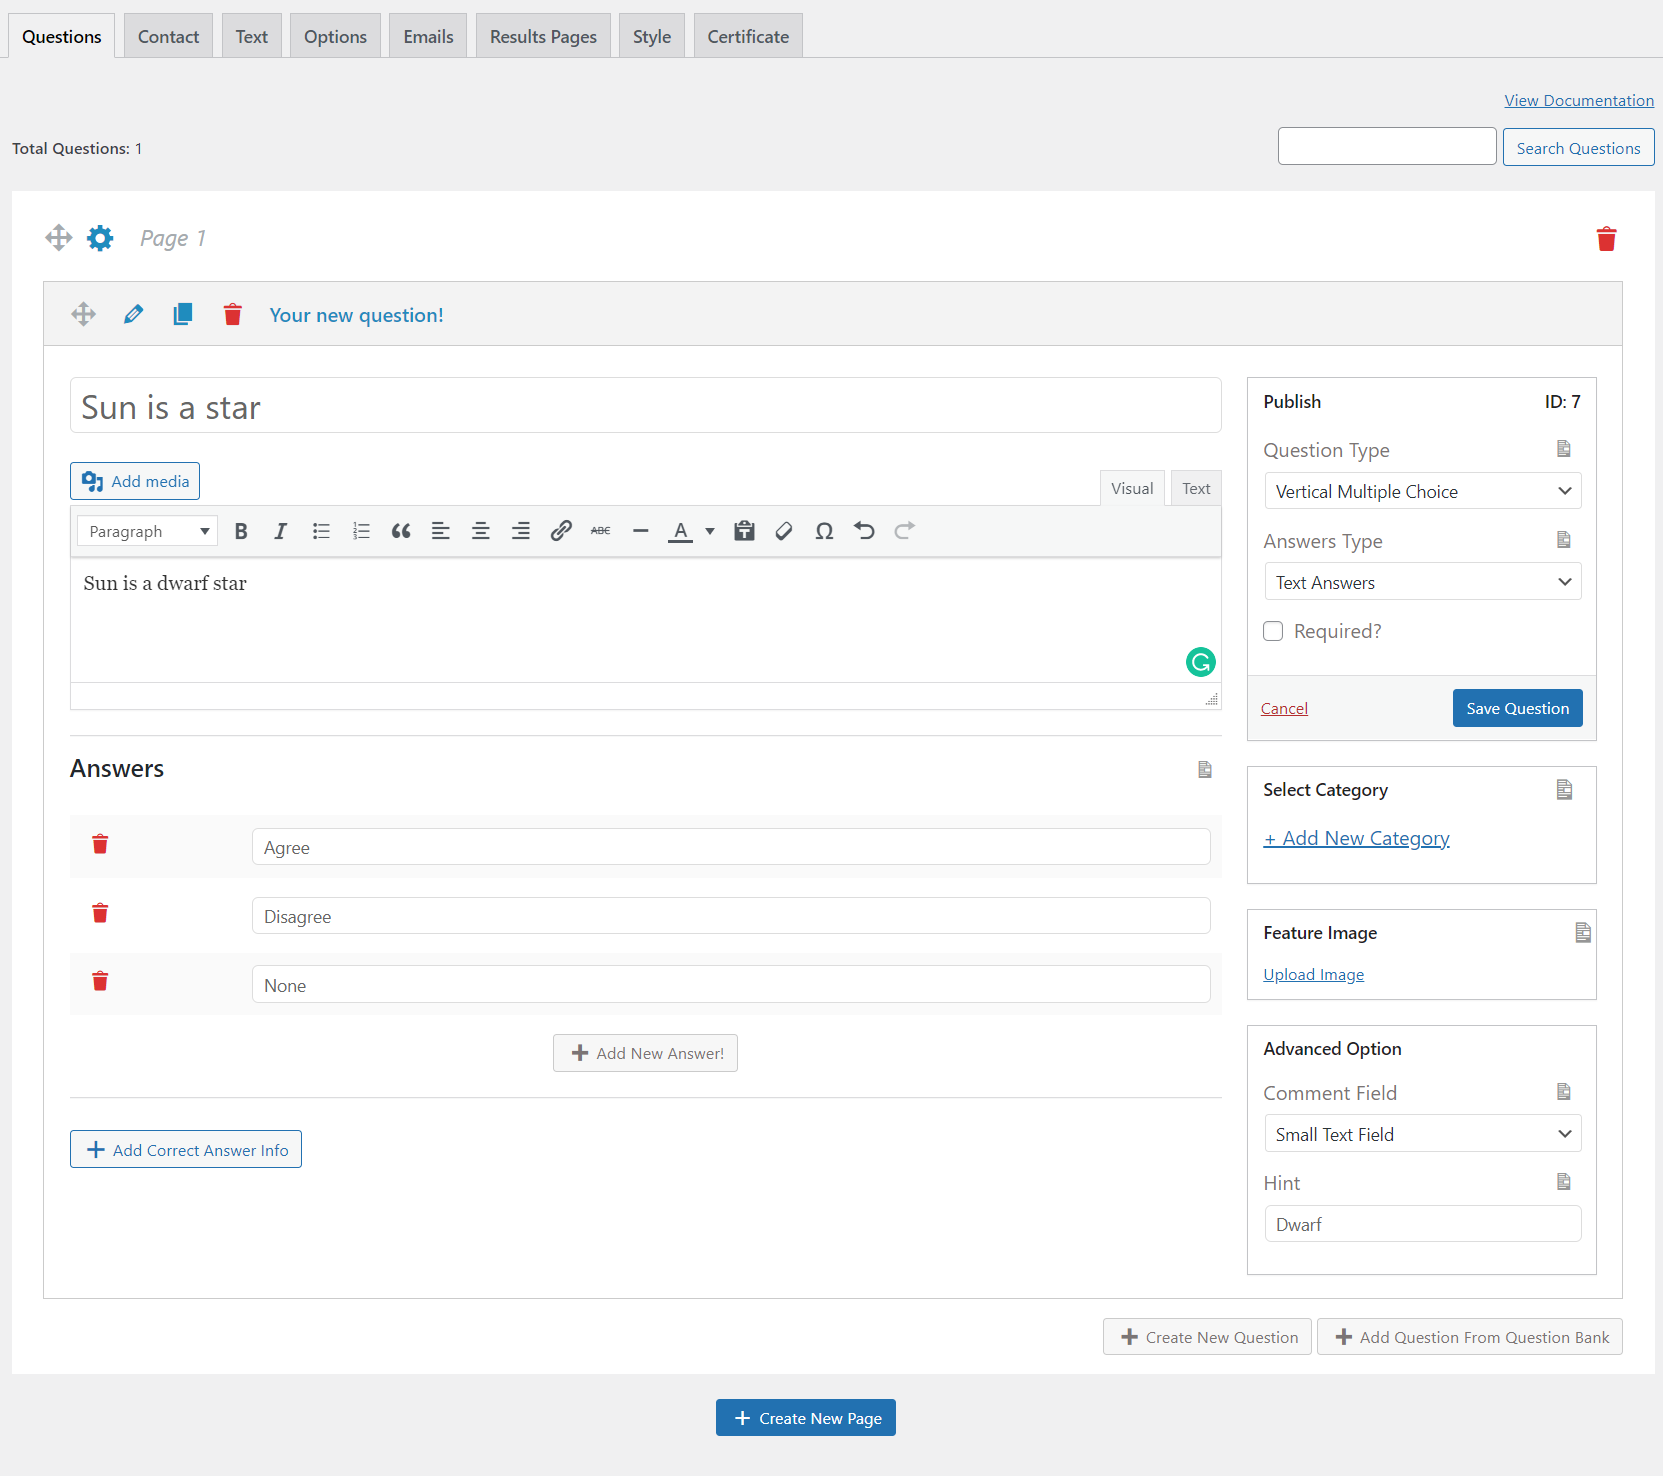The height and width of the screenshot is (1477, 1664).
Task: Click the insert link icon
Action: tap(561, 531)
